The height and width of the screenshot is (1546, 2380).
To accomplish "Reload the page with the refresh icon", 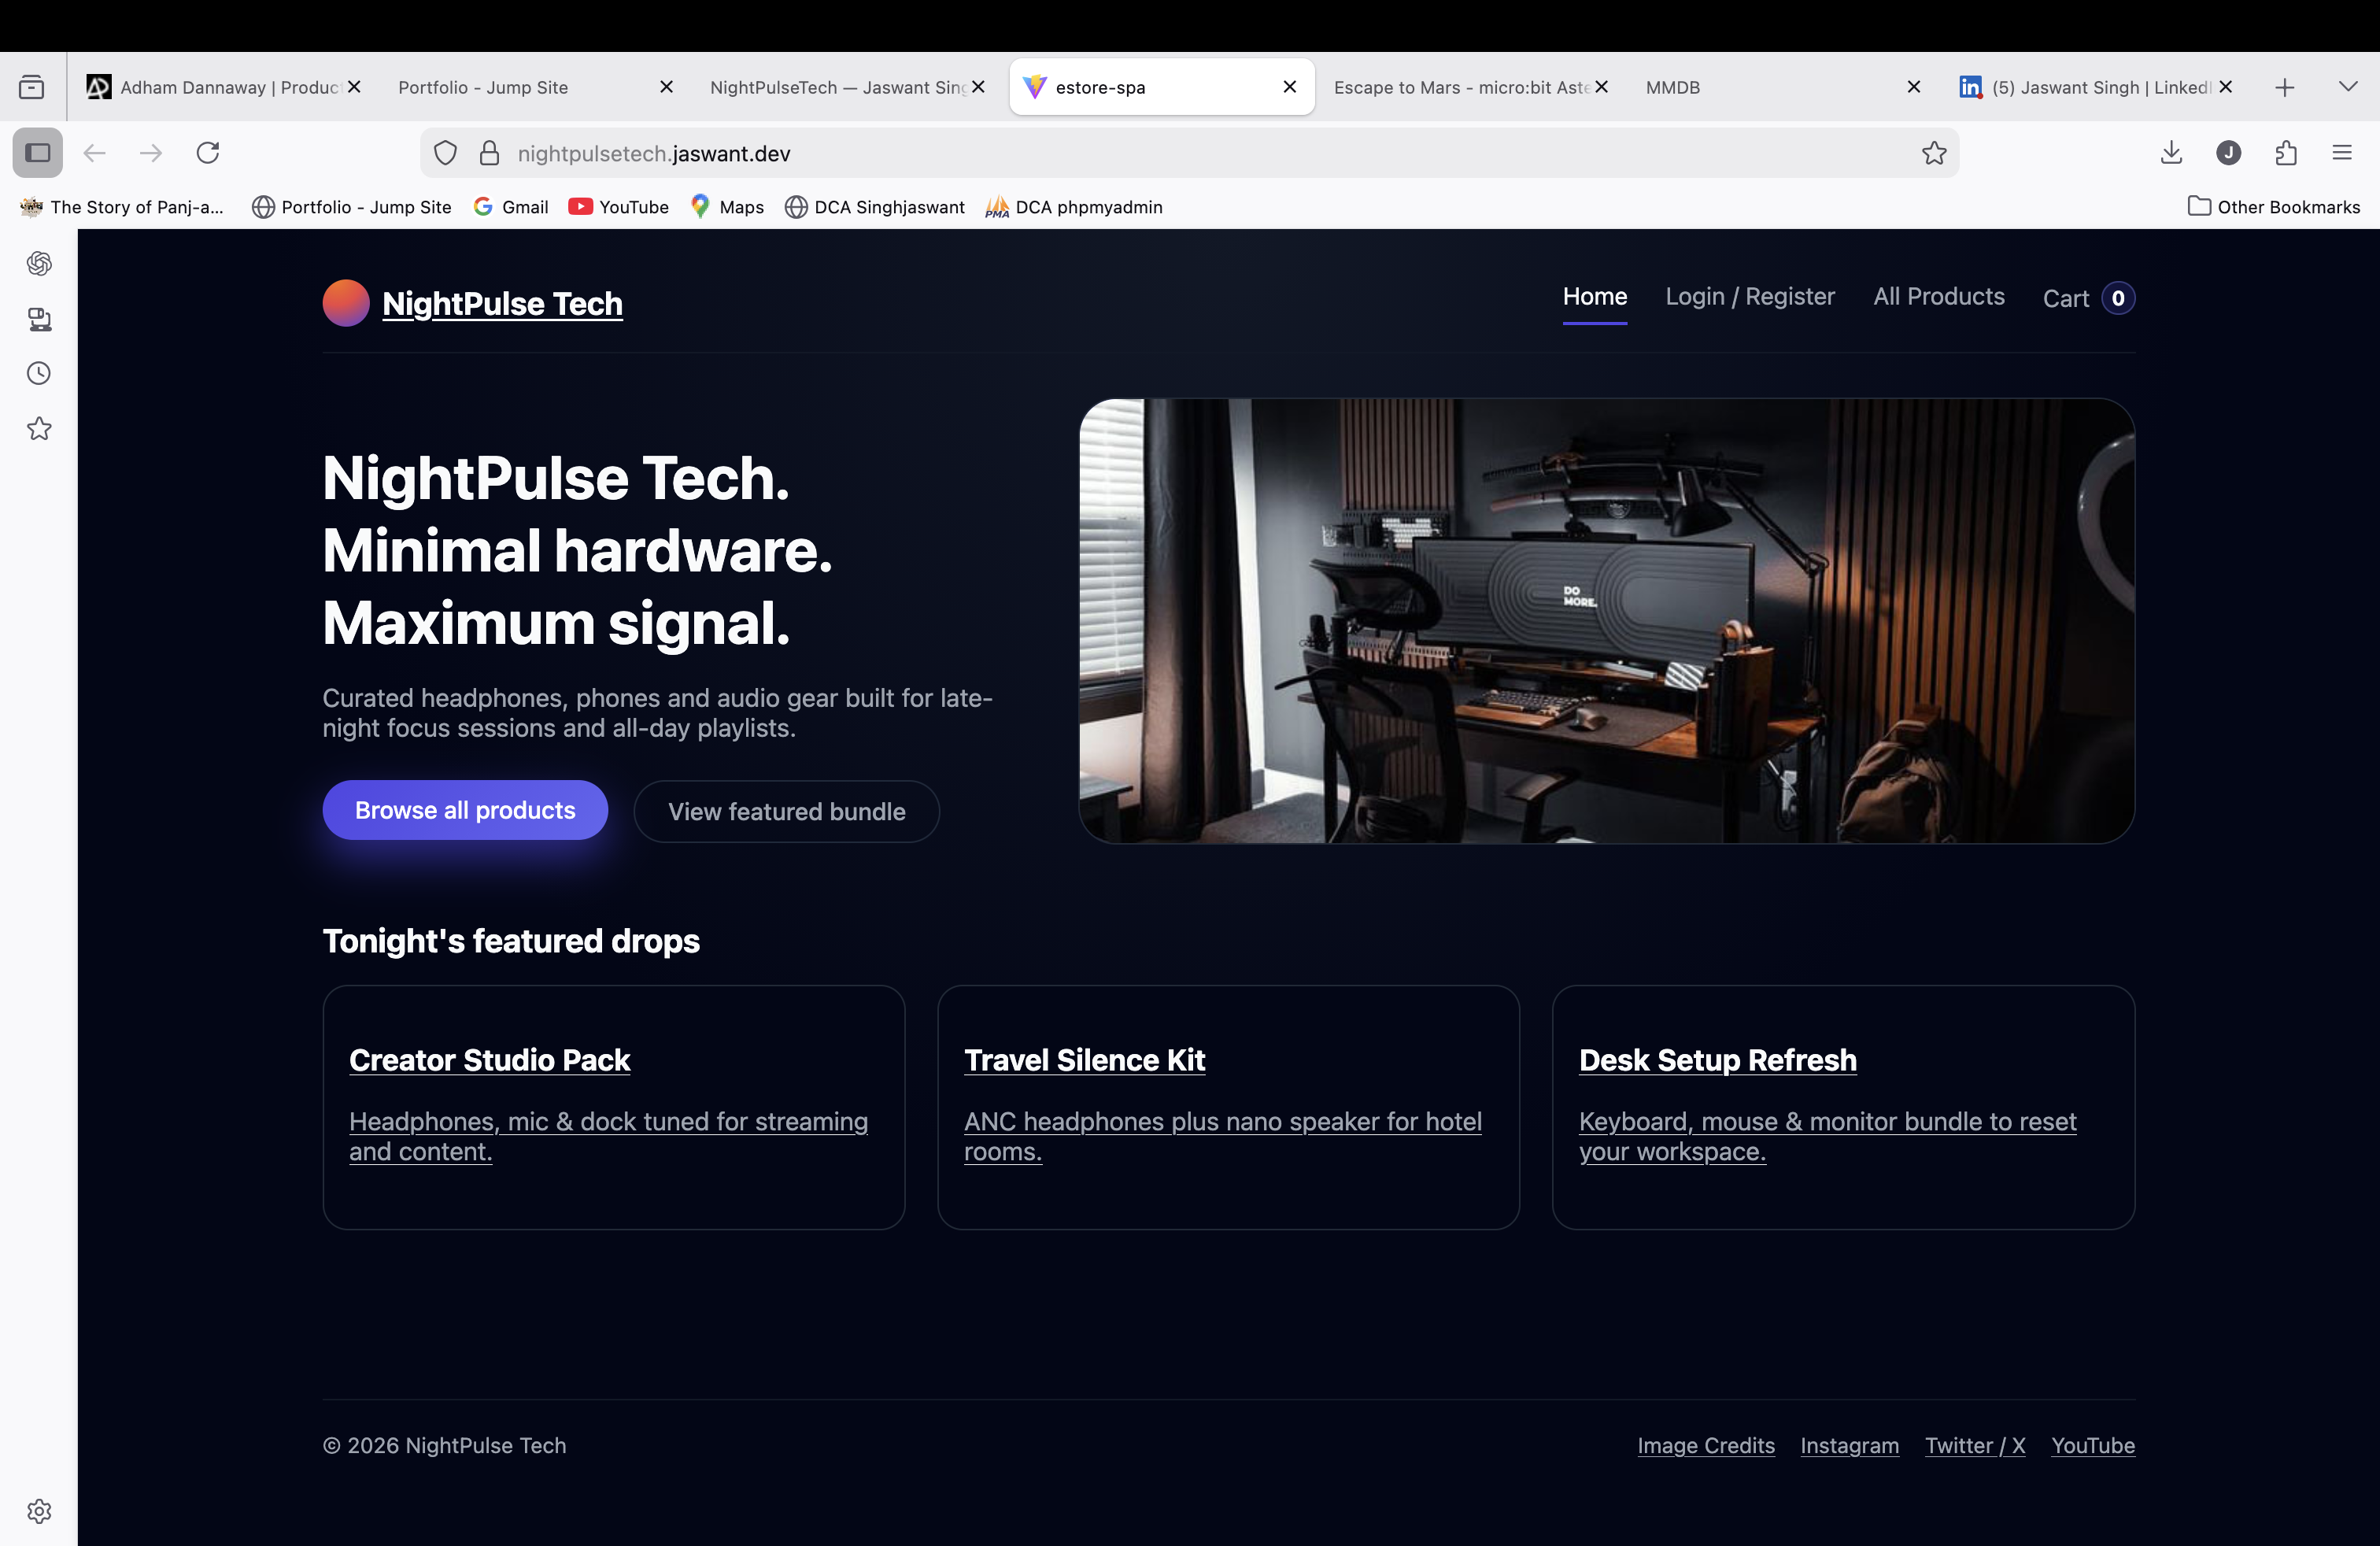I will (208, 152).
